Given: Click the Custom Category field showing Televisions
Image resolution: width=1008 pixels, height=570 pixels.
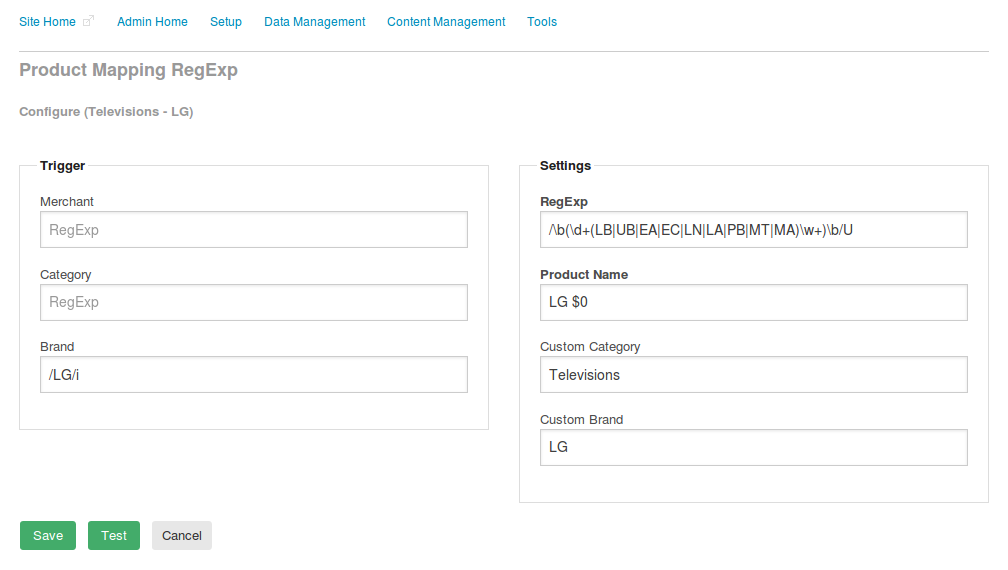Looking at the screenshot, I should pos(753,375).
